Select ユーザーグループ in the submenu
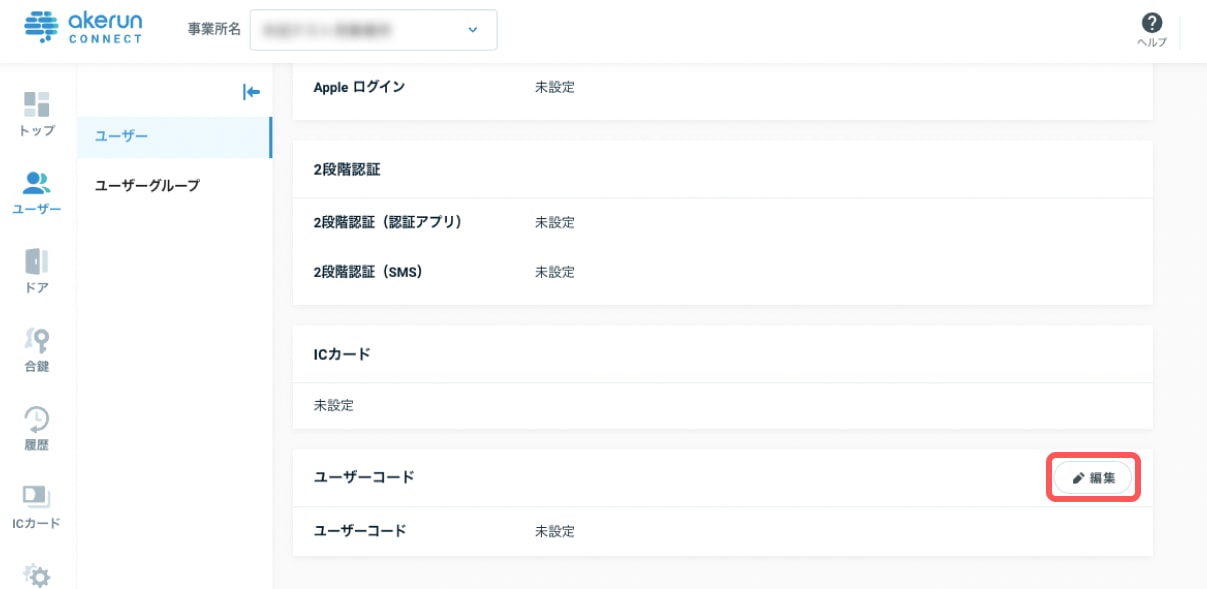1207x589 pixels. 147,185
